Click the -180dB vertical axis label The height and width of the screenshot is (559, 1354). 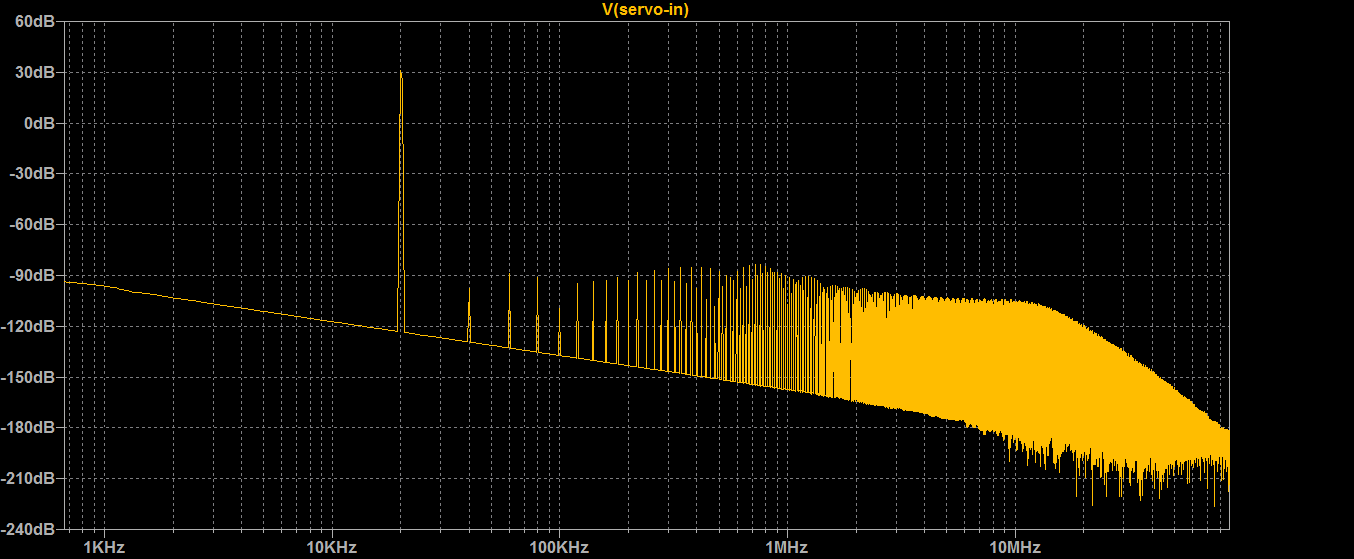tap(30, 427)
